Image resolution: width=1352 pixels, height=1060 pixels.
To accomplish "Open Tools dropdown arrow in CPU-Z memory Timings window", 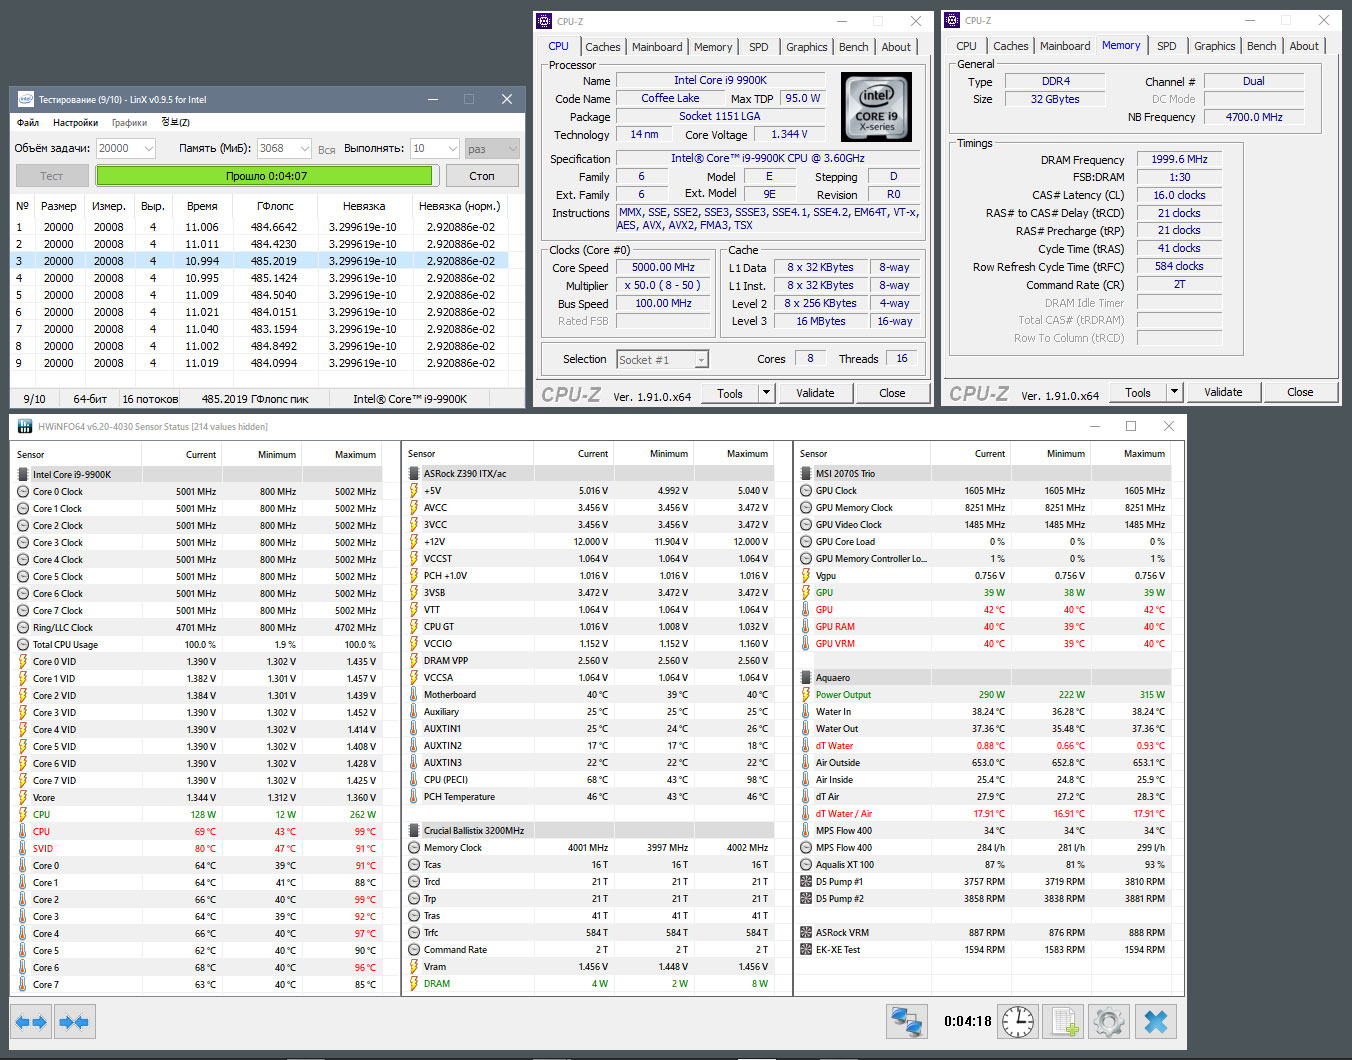I will point(1175,392).
